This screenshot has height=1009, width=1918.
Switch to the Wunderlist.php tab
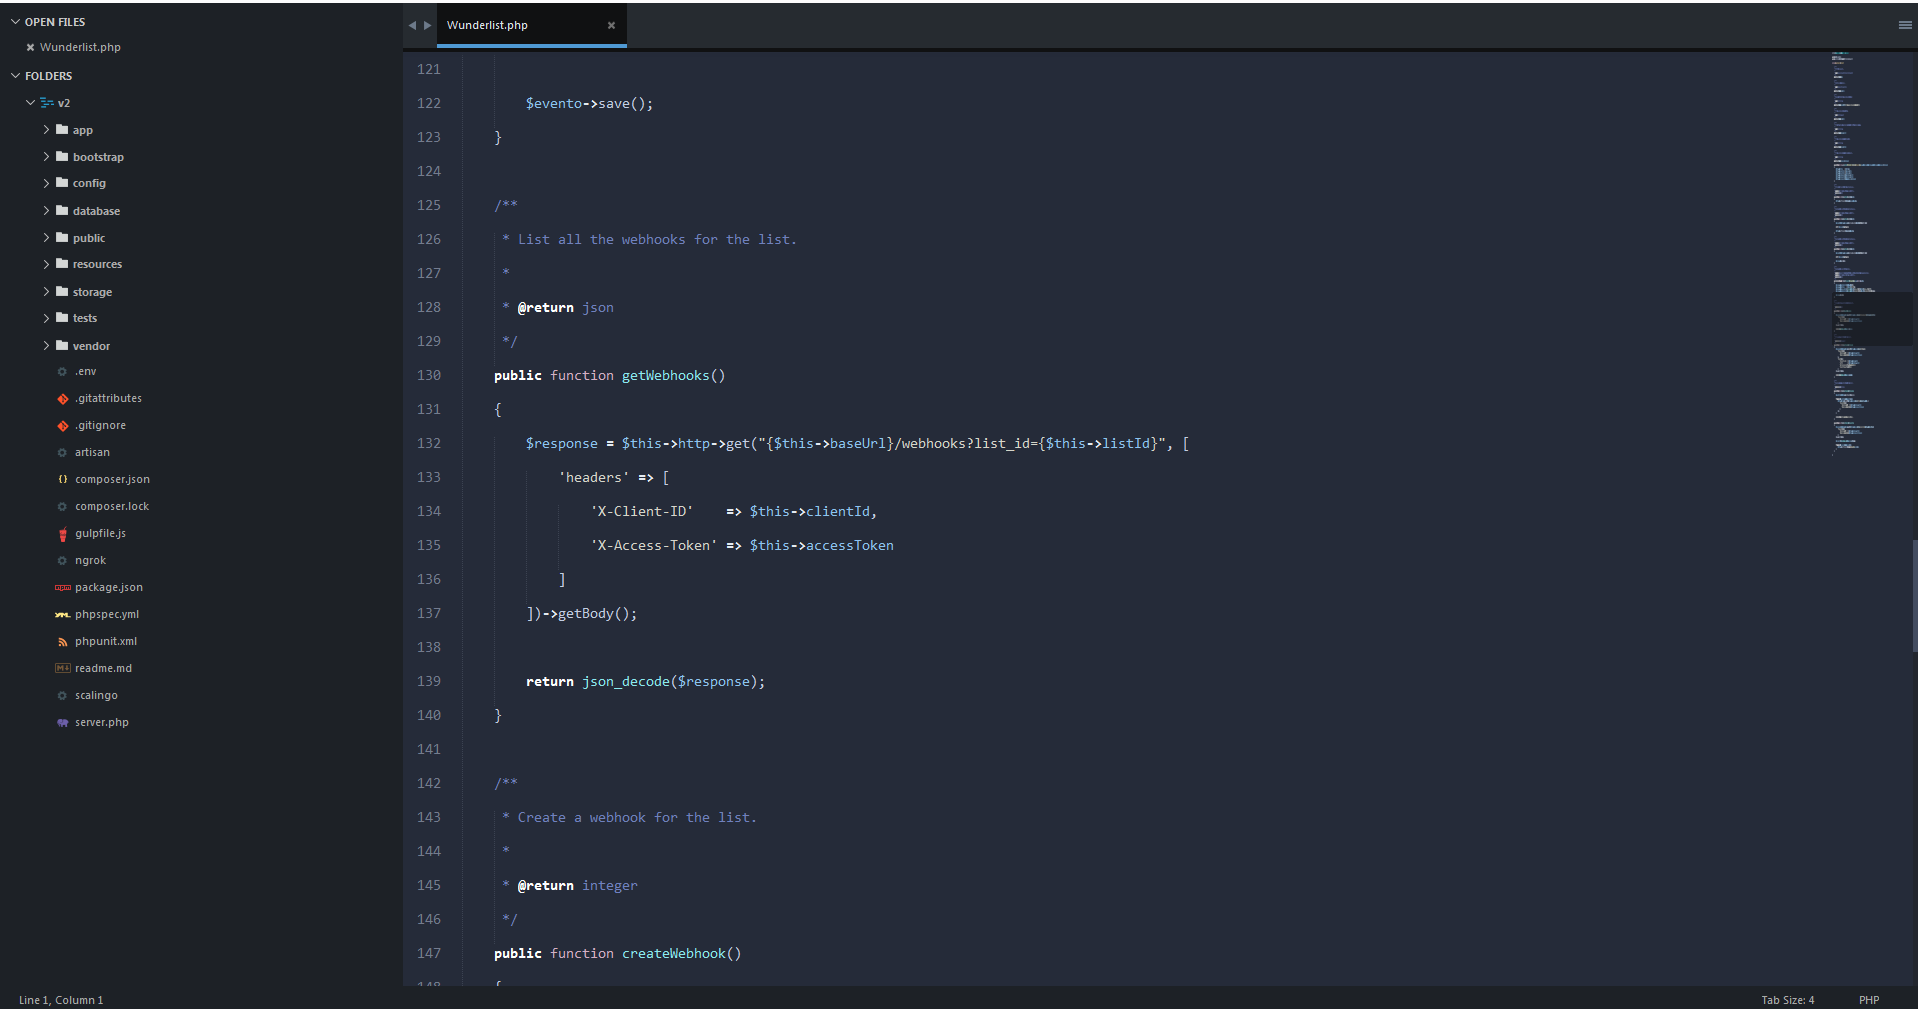487,25
